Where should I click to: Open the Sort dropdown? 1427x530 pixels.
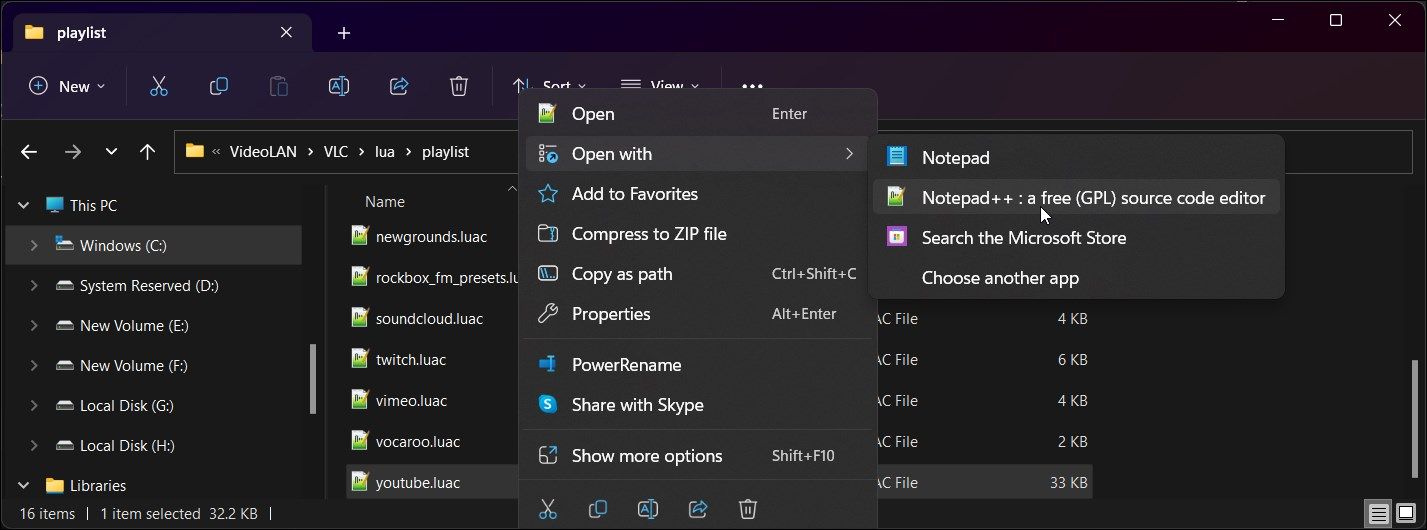(x=550, y=86)
